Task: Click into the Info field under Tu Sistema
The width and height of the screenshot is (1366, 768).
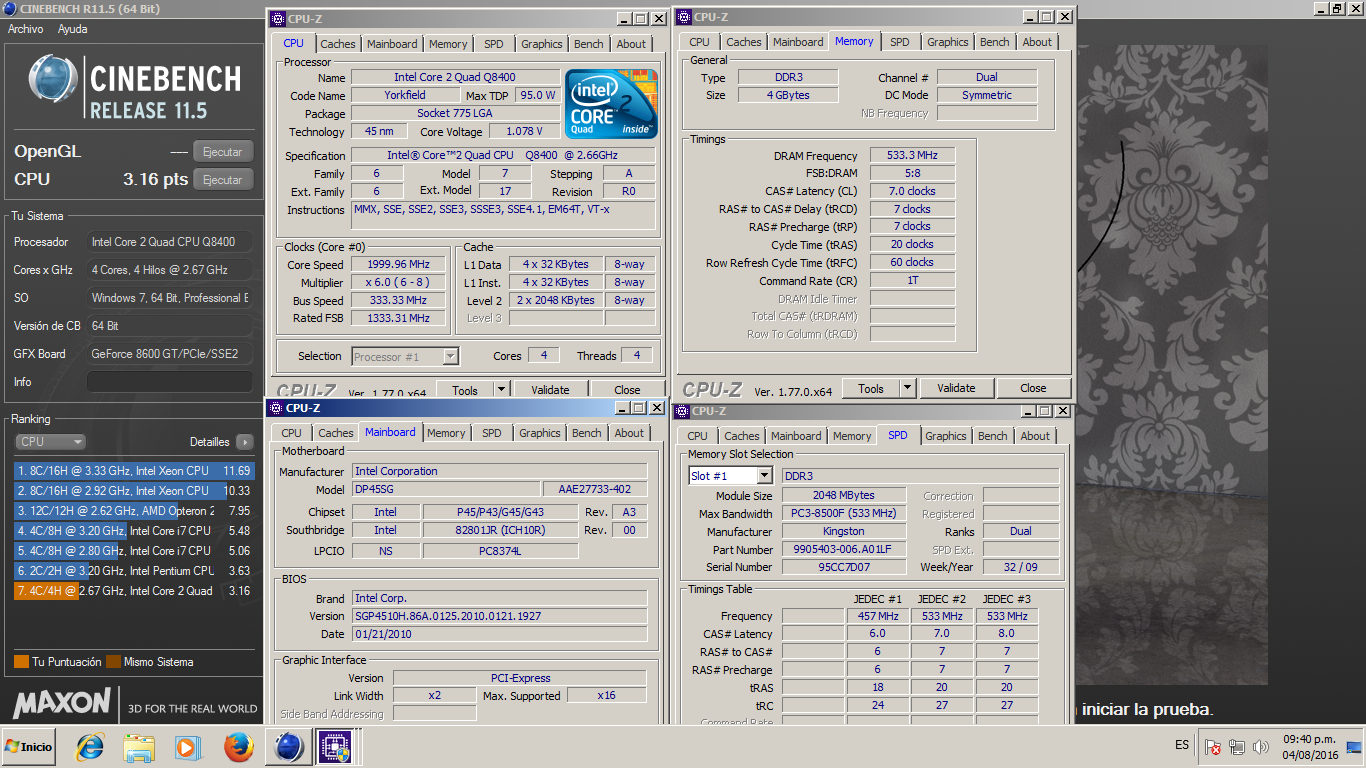Action: coord(169,382)
